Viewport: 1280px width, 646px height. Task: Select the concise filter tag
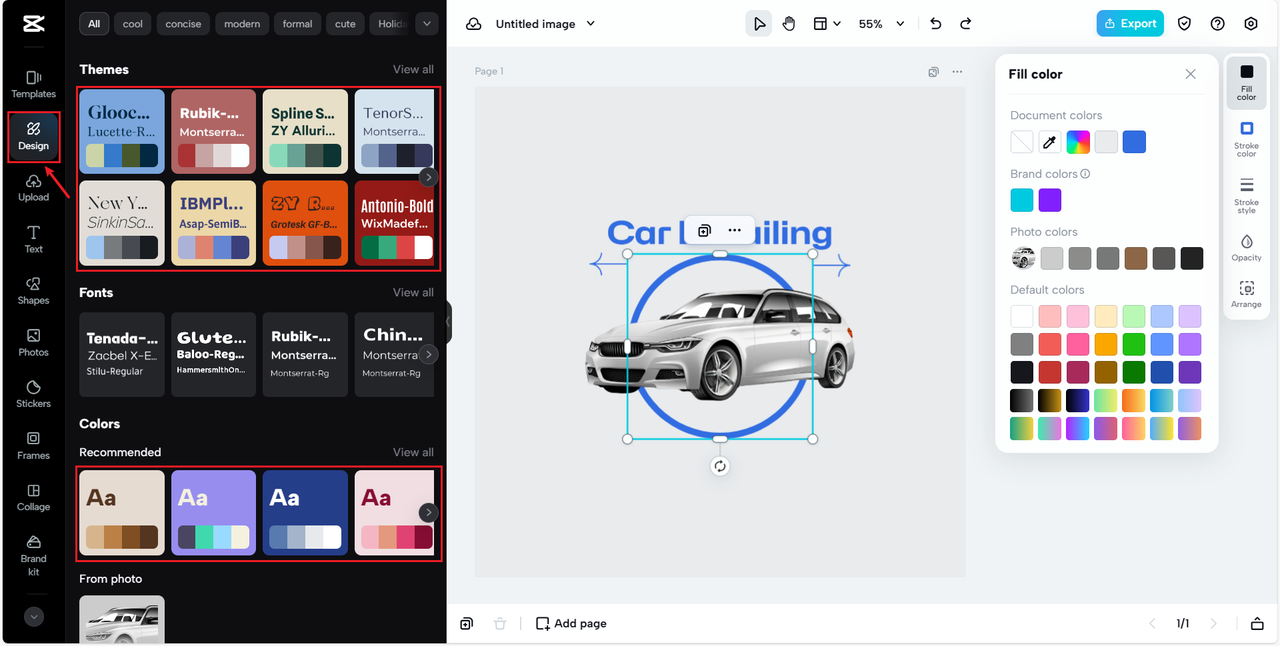183,24
